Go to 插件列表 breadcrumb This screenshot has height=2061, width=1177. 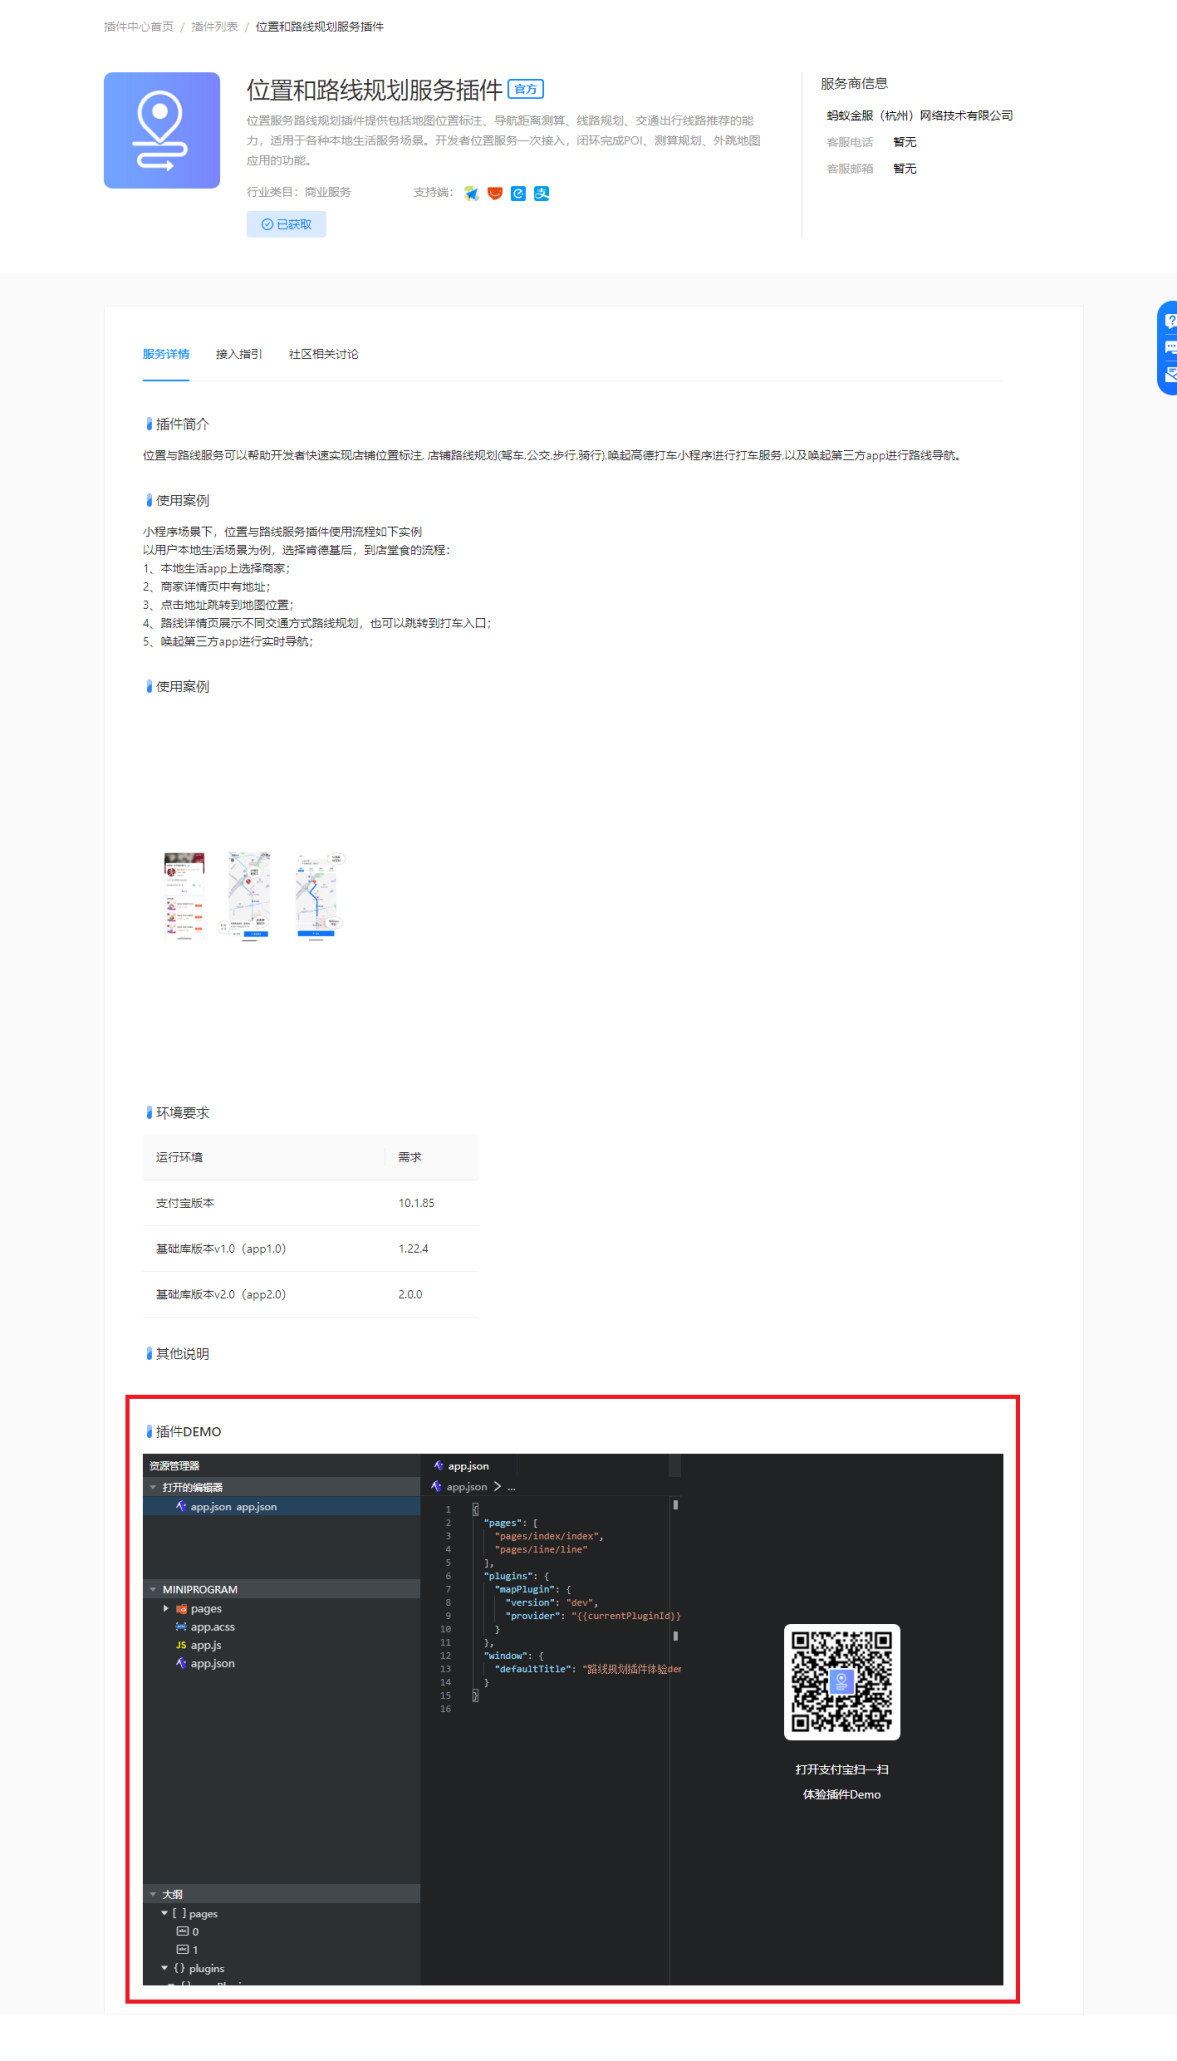tap(215, 27)
